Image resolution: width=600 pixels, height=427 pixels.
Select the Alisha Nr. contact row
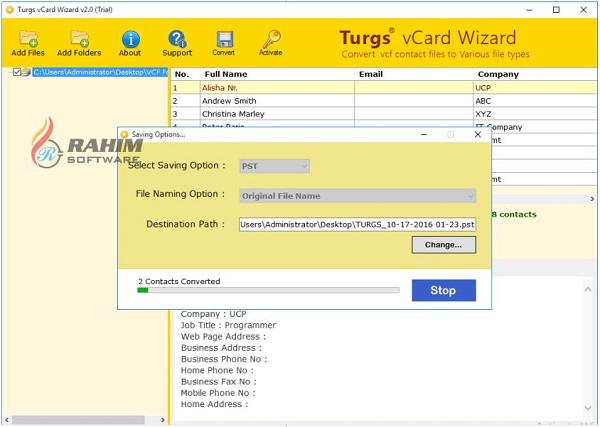pyautogui.click(x=384, y=88)
